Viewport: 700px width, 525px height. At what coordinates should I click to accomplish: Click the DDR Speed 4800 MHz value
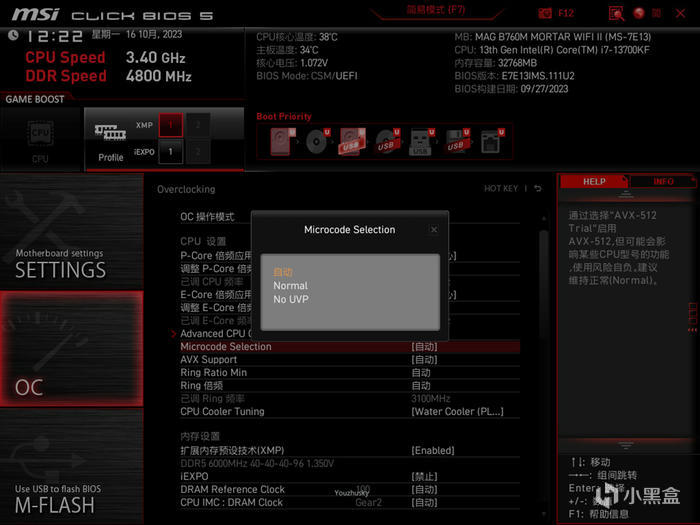pyautogui.click(x=158, y=76)
